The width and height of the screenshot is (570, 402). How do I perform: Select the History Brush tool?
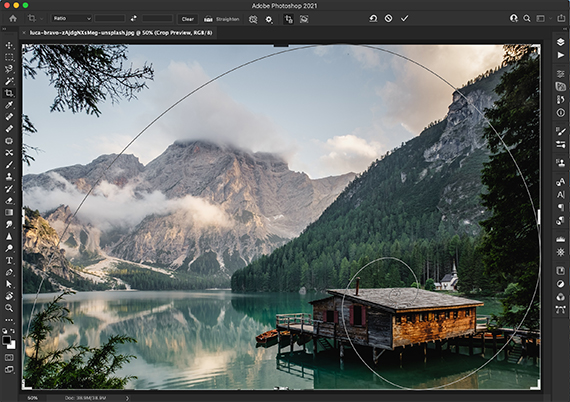(9, 189)
